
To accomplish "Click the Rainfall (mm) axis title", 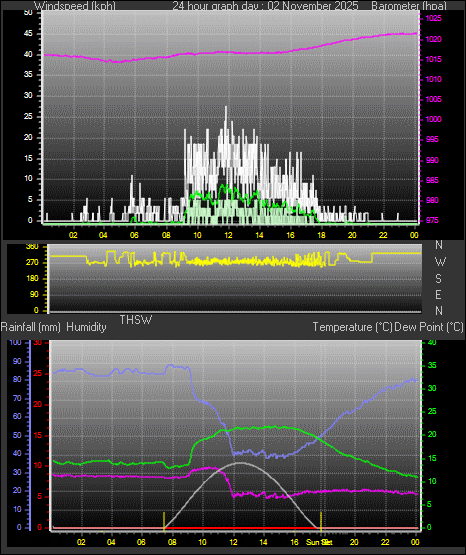I will point(30,327).
